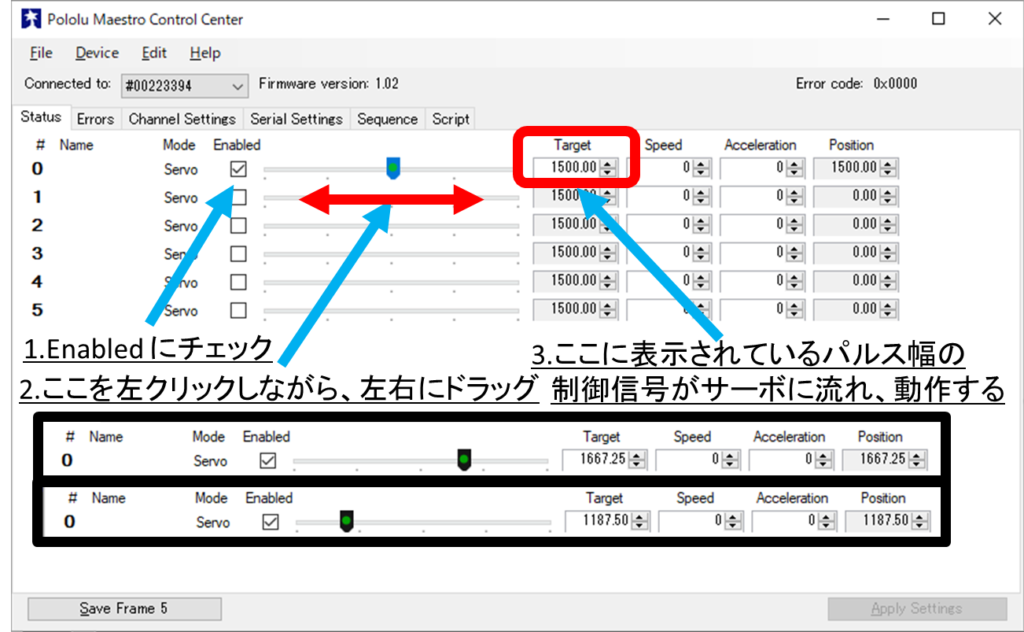
Task: Click the 'Position' column header
Action: (851, 145)
